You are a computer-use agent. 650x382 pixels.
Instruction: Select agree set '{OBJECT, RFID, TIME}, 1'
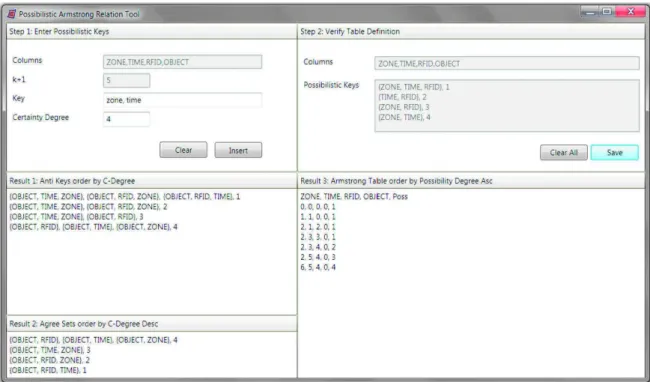(x=48, y=370)
